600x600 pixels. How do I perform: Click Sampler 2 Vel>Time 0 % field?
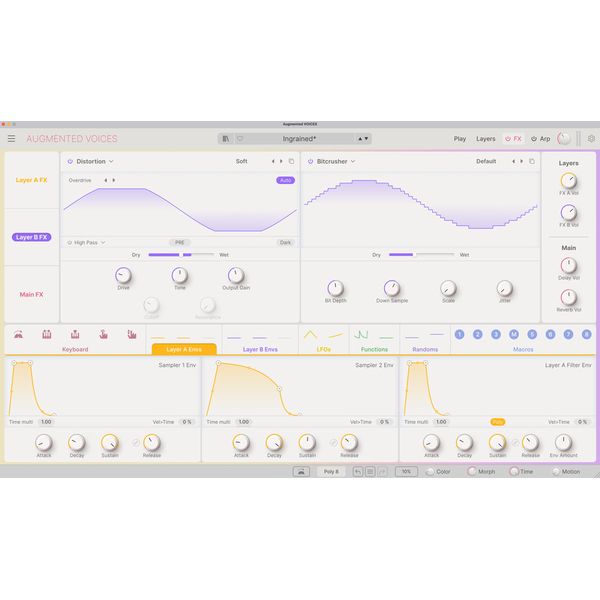[x=384, y=422]
